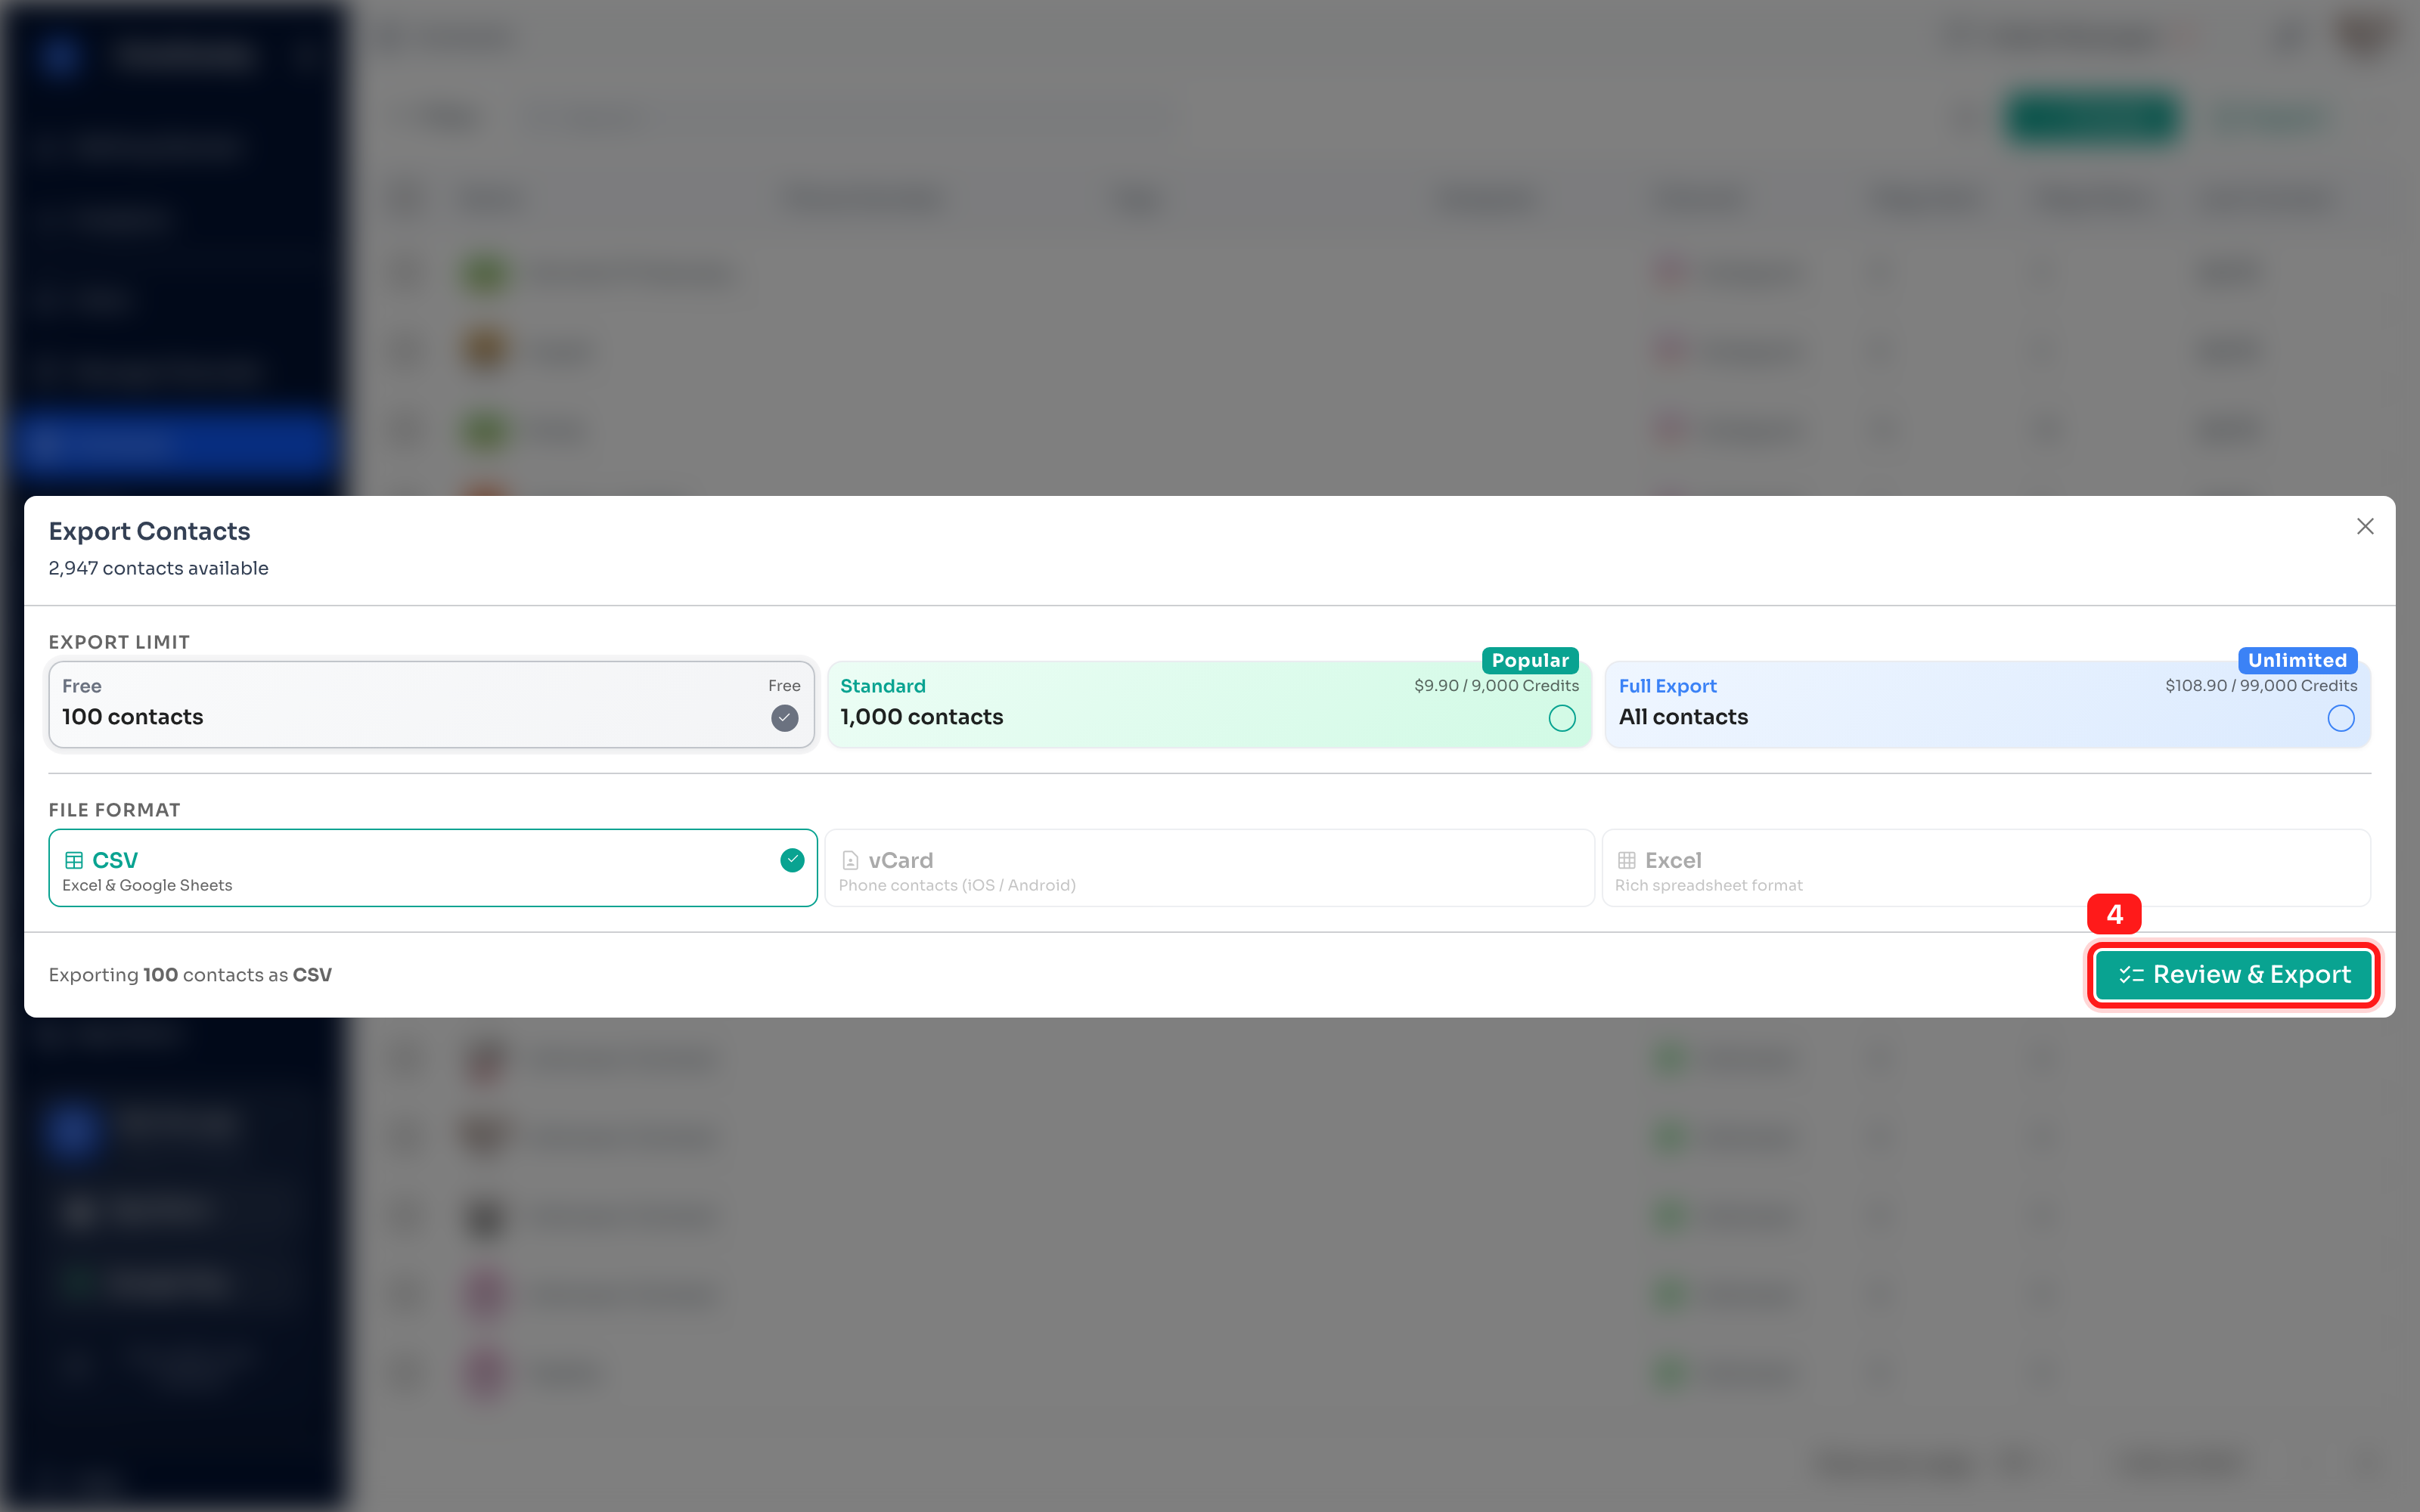Choose the Excel rich spreadsheet format
The image size is (2420, 1512).
click(1986, 868)
